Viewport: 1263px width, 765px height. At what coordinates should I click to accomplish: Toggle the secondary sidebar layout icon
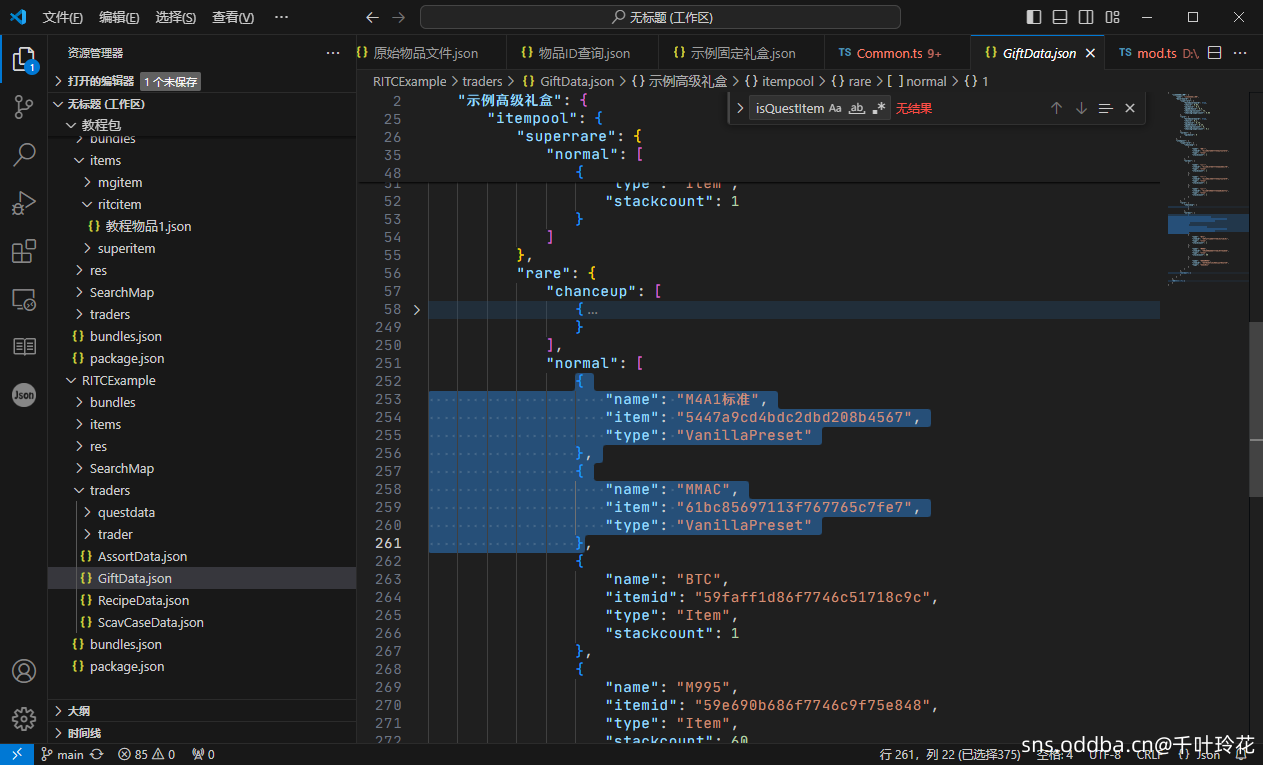(x=1086, y=17)
